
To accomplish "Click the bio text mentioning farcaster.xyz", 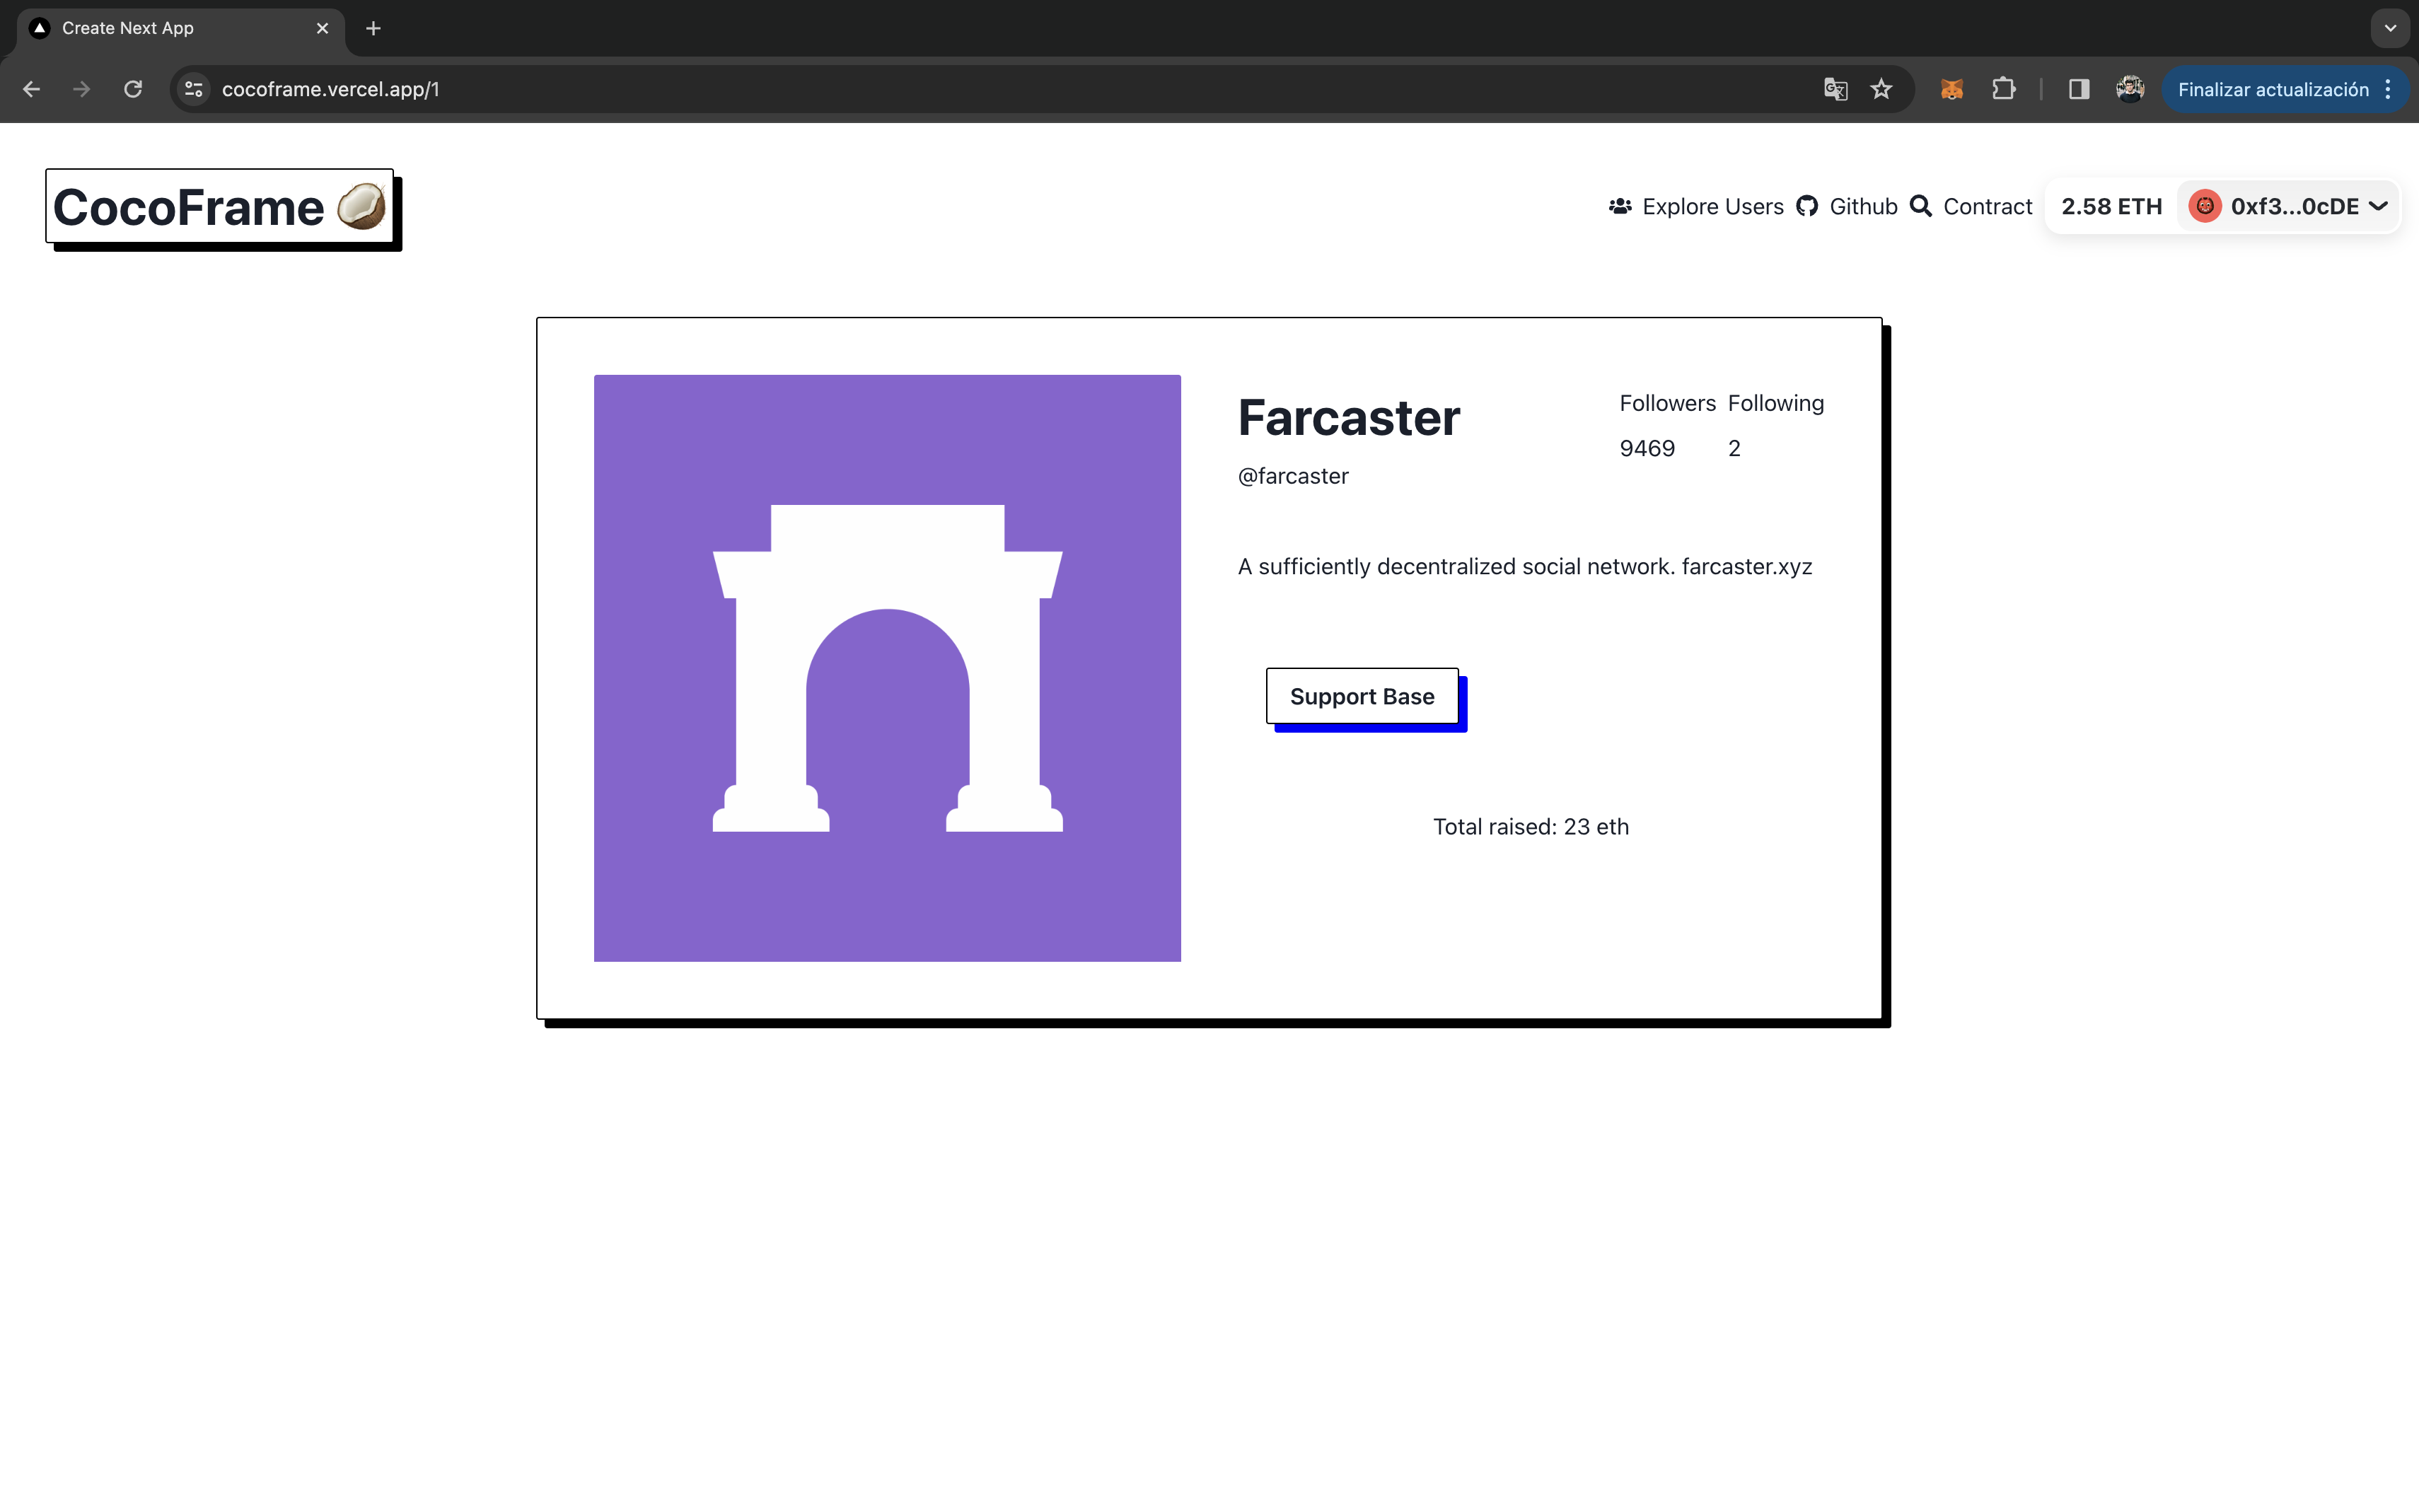I will [1524, 566].
